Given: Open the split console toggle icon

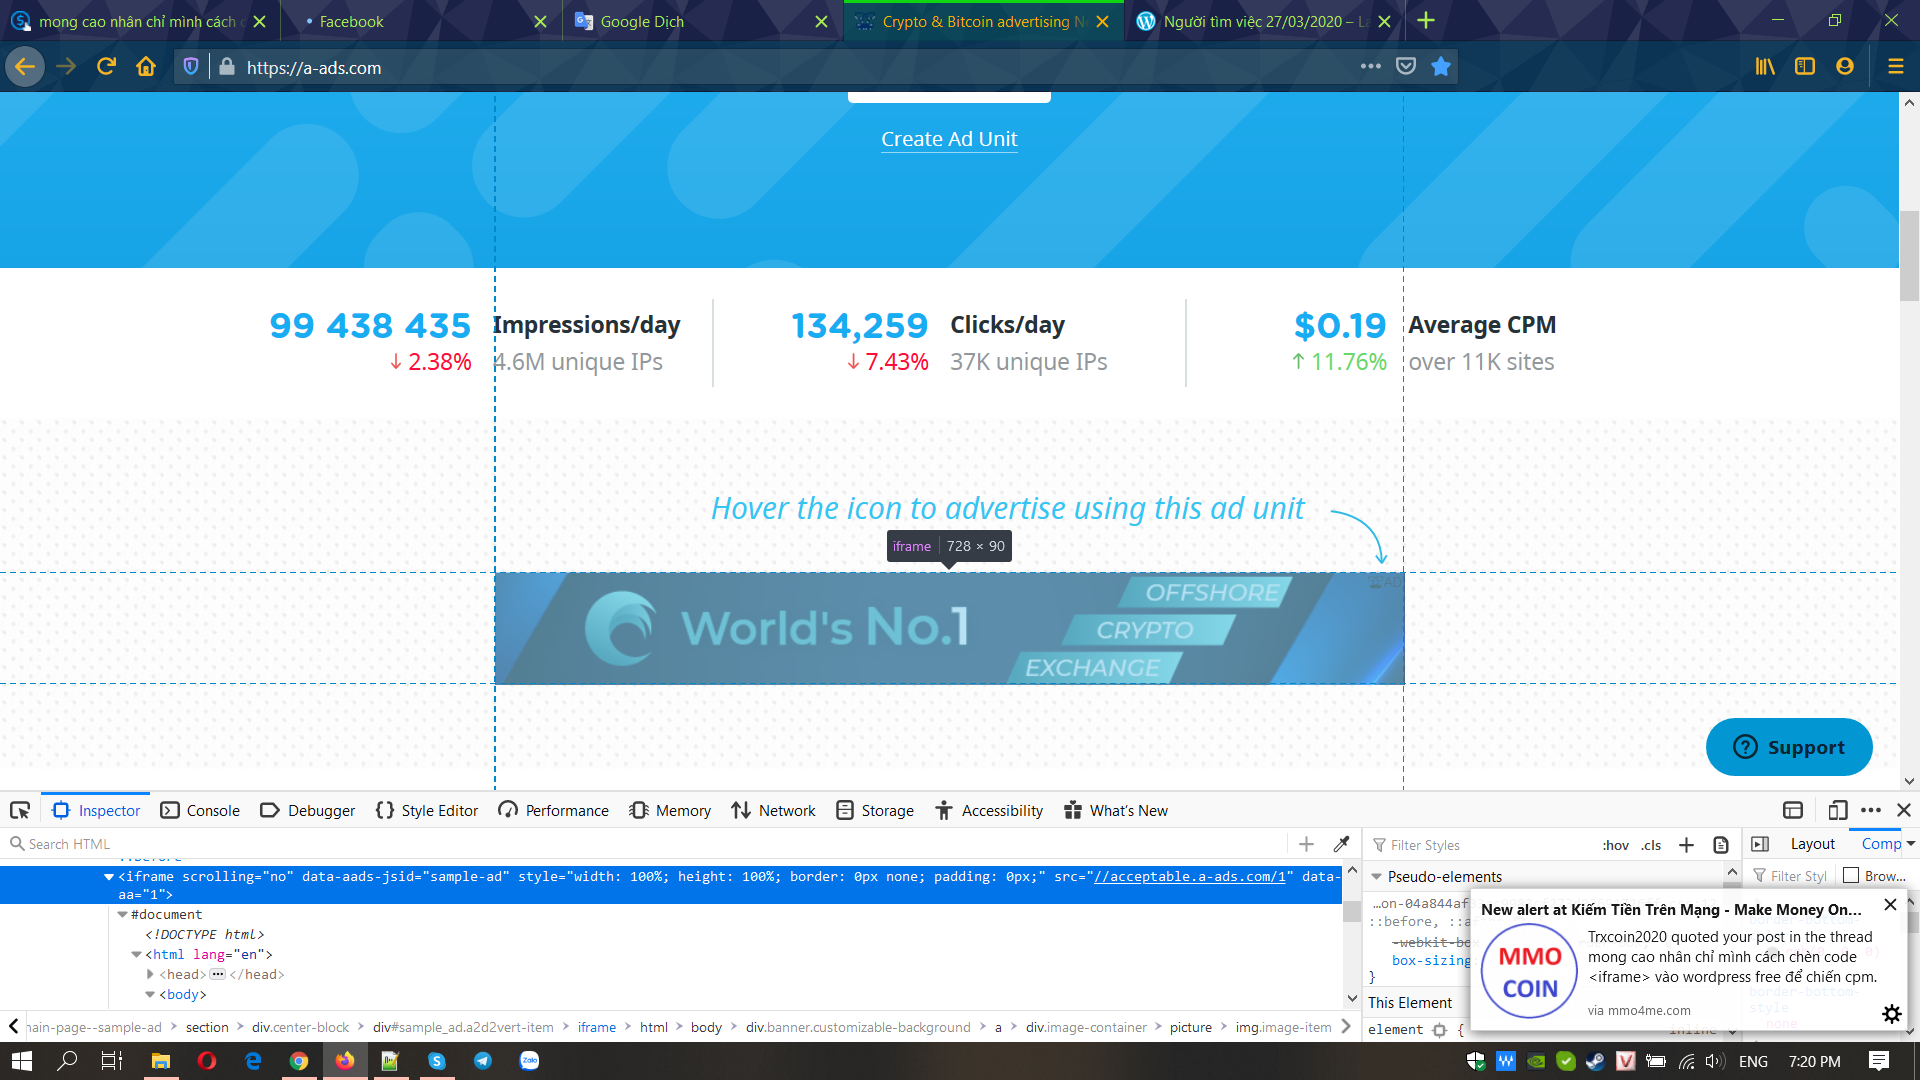Looking at the screenshot, I should [x=1793, y=810].
